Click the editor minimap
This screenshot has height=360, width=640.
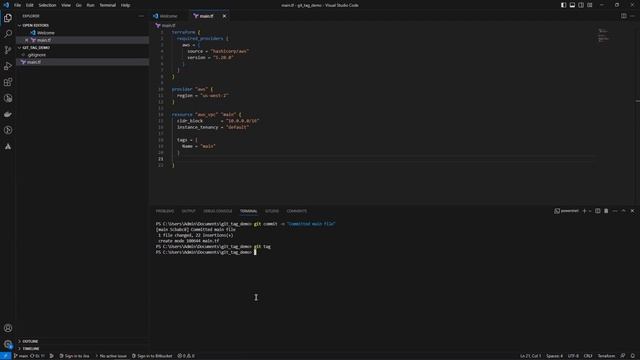point(603,36)
